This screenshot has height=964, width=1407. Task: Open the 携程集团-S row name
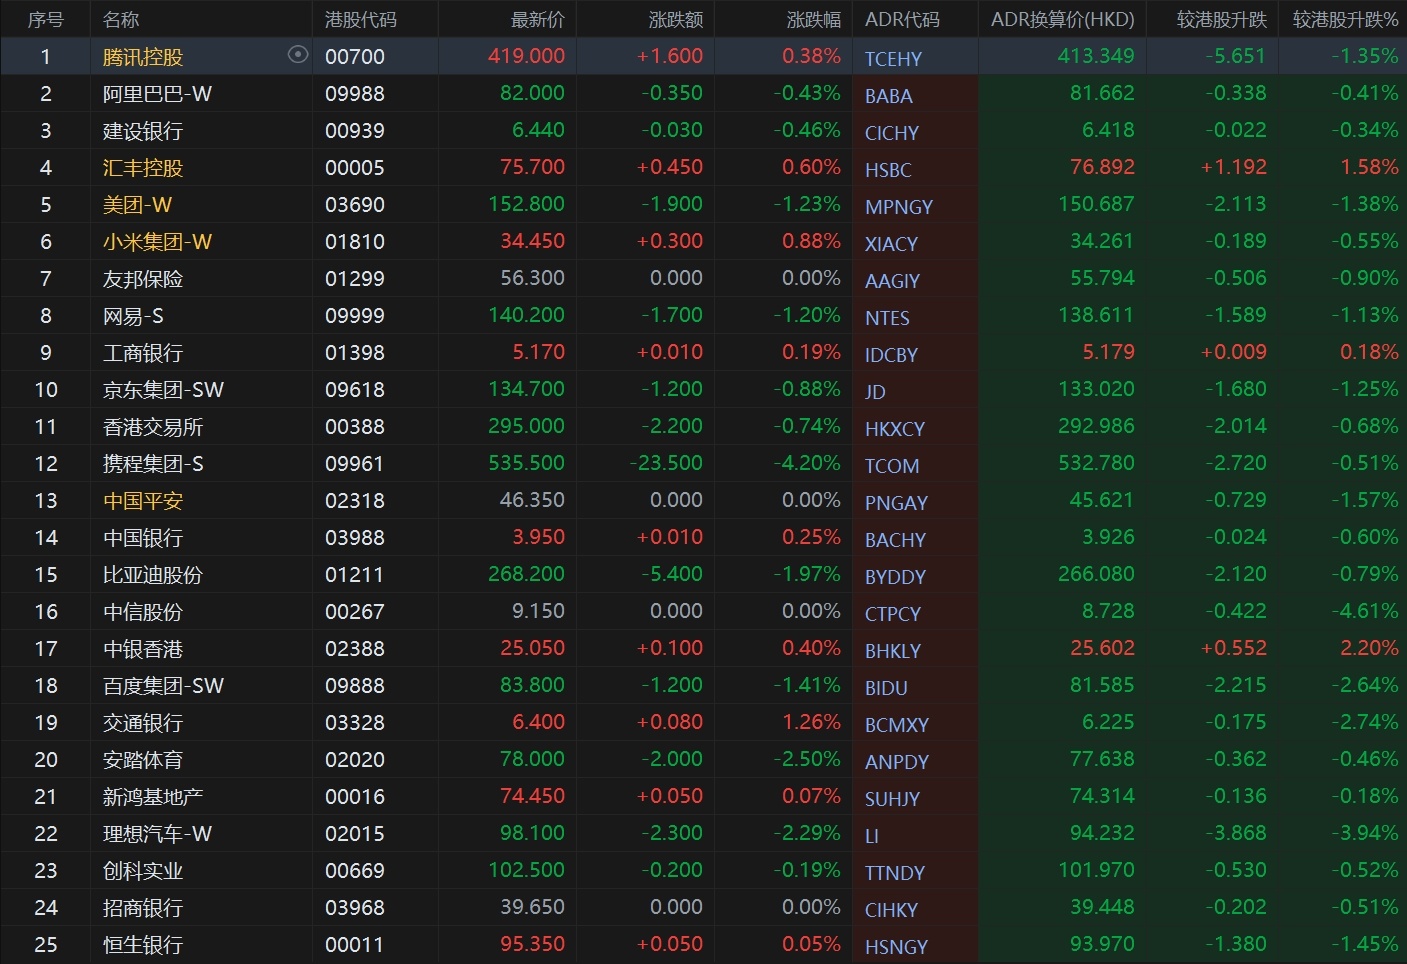click(153, 464)
